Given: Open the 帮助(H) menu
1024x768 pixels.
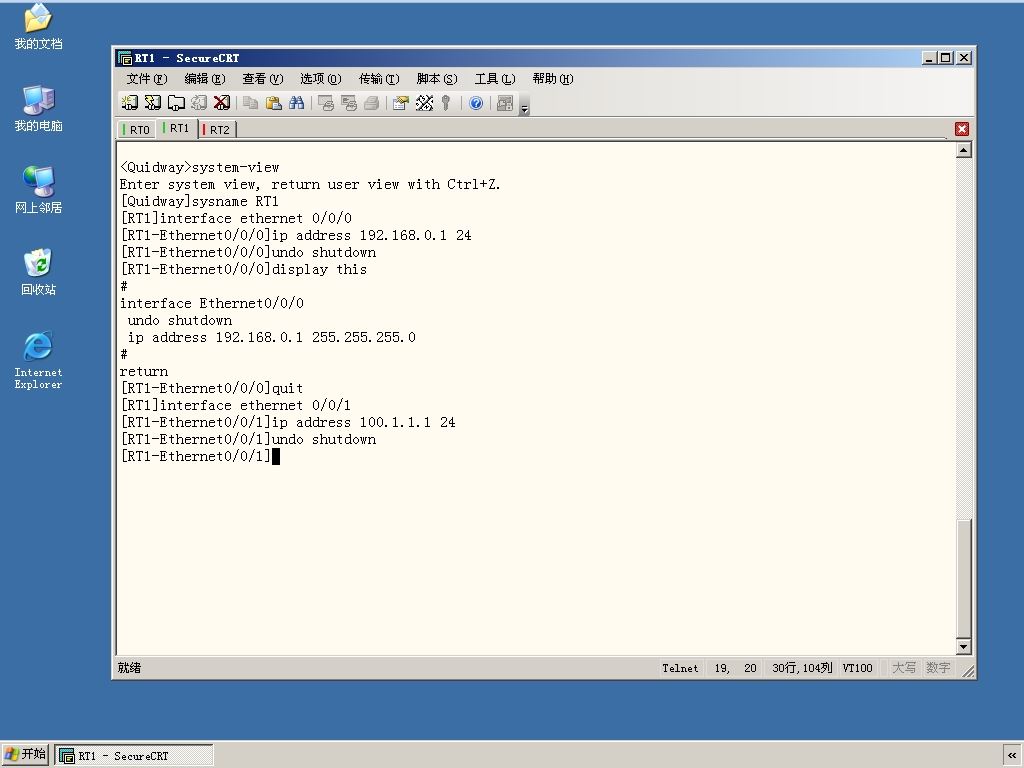Looking at the screenshot, I should [552, 79].
